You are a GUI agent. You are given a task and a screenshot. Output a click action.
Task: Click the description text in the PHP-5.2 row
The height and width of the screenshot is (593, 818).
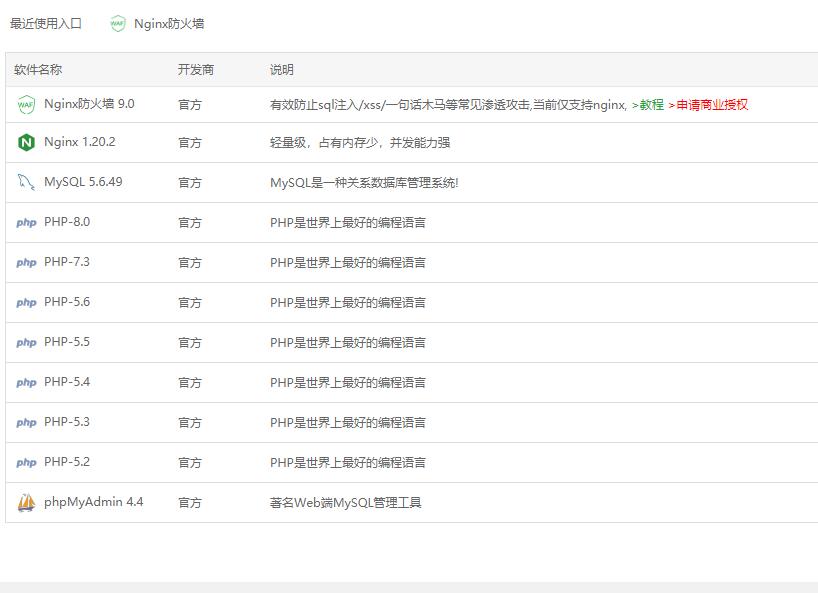[x=348, y=463]
